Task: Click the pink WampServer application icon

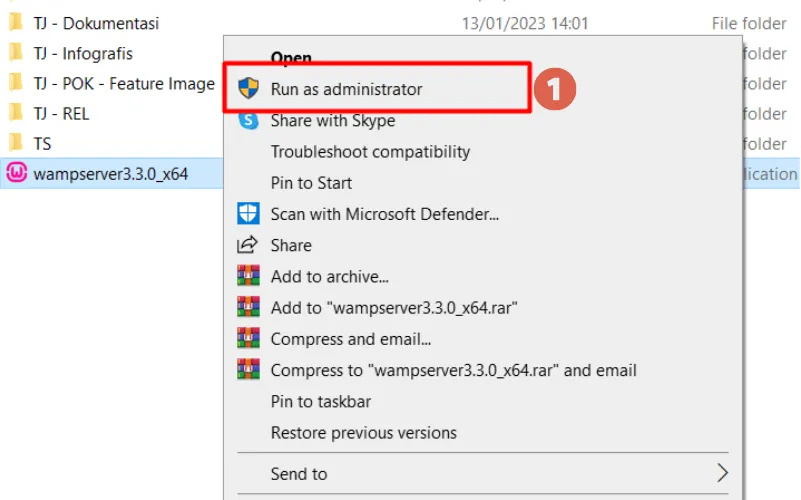Action: (16, 173)
